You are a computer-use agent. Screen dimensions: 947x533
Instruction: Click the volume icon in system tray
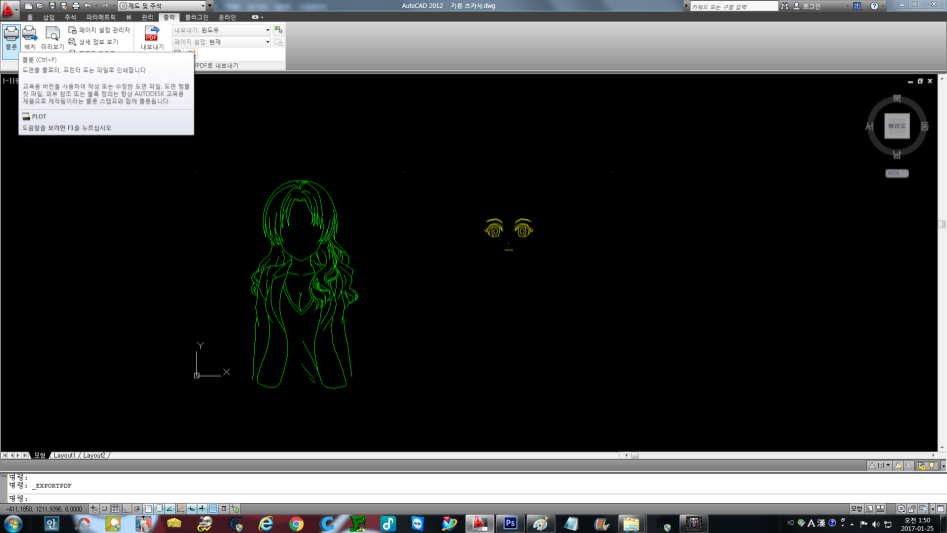(x=876, y=524)
